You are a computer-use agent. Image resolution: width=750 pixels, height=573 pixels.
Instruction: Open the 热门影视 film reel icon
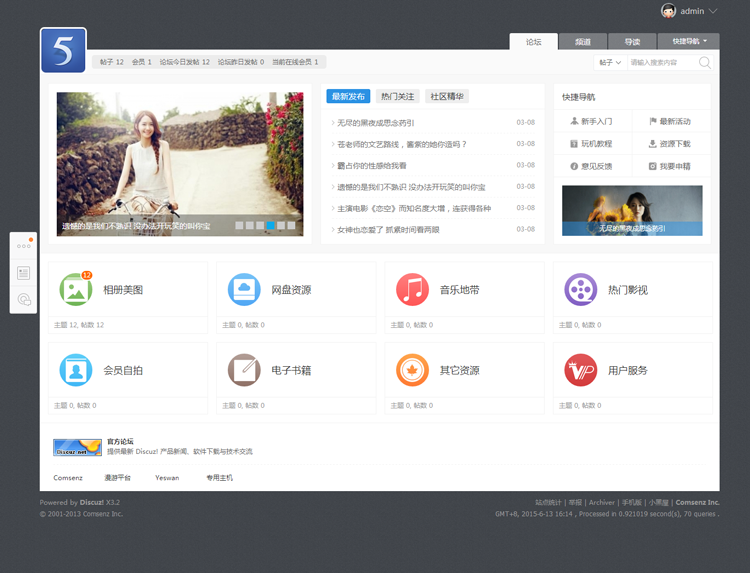tap(580, 289)
